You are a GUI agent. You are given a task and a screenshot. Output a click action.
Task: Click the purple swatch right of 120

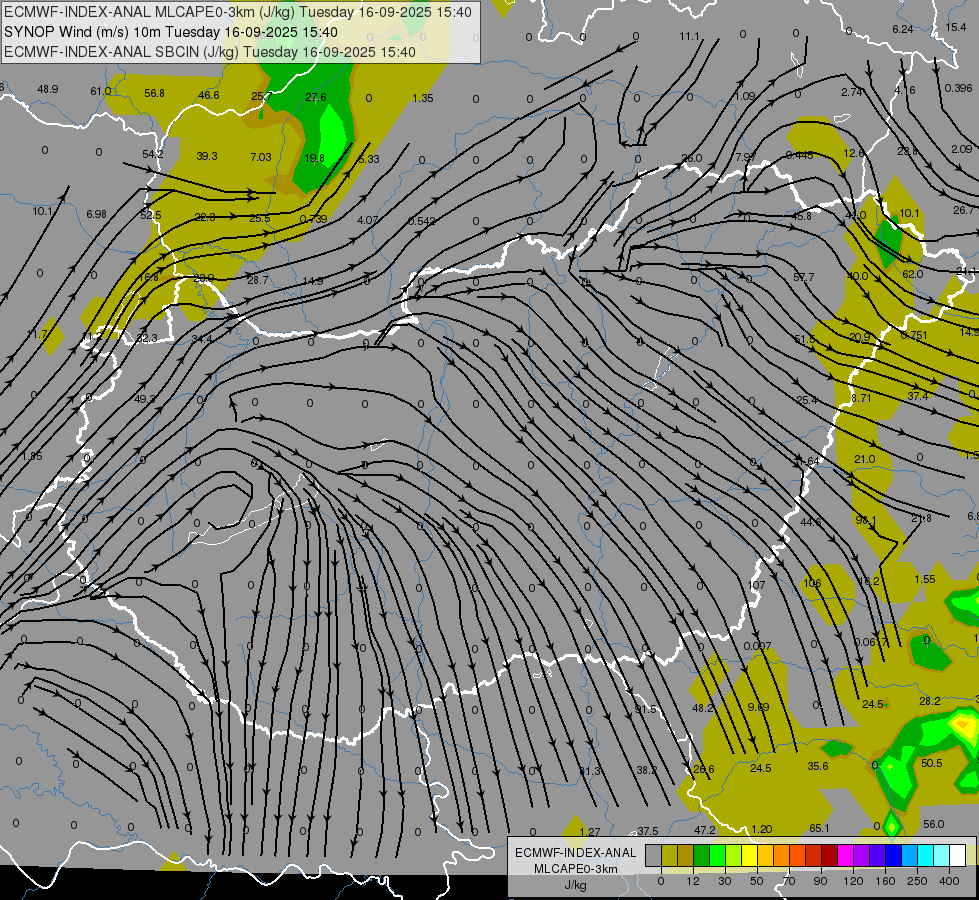[862, 855]
